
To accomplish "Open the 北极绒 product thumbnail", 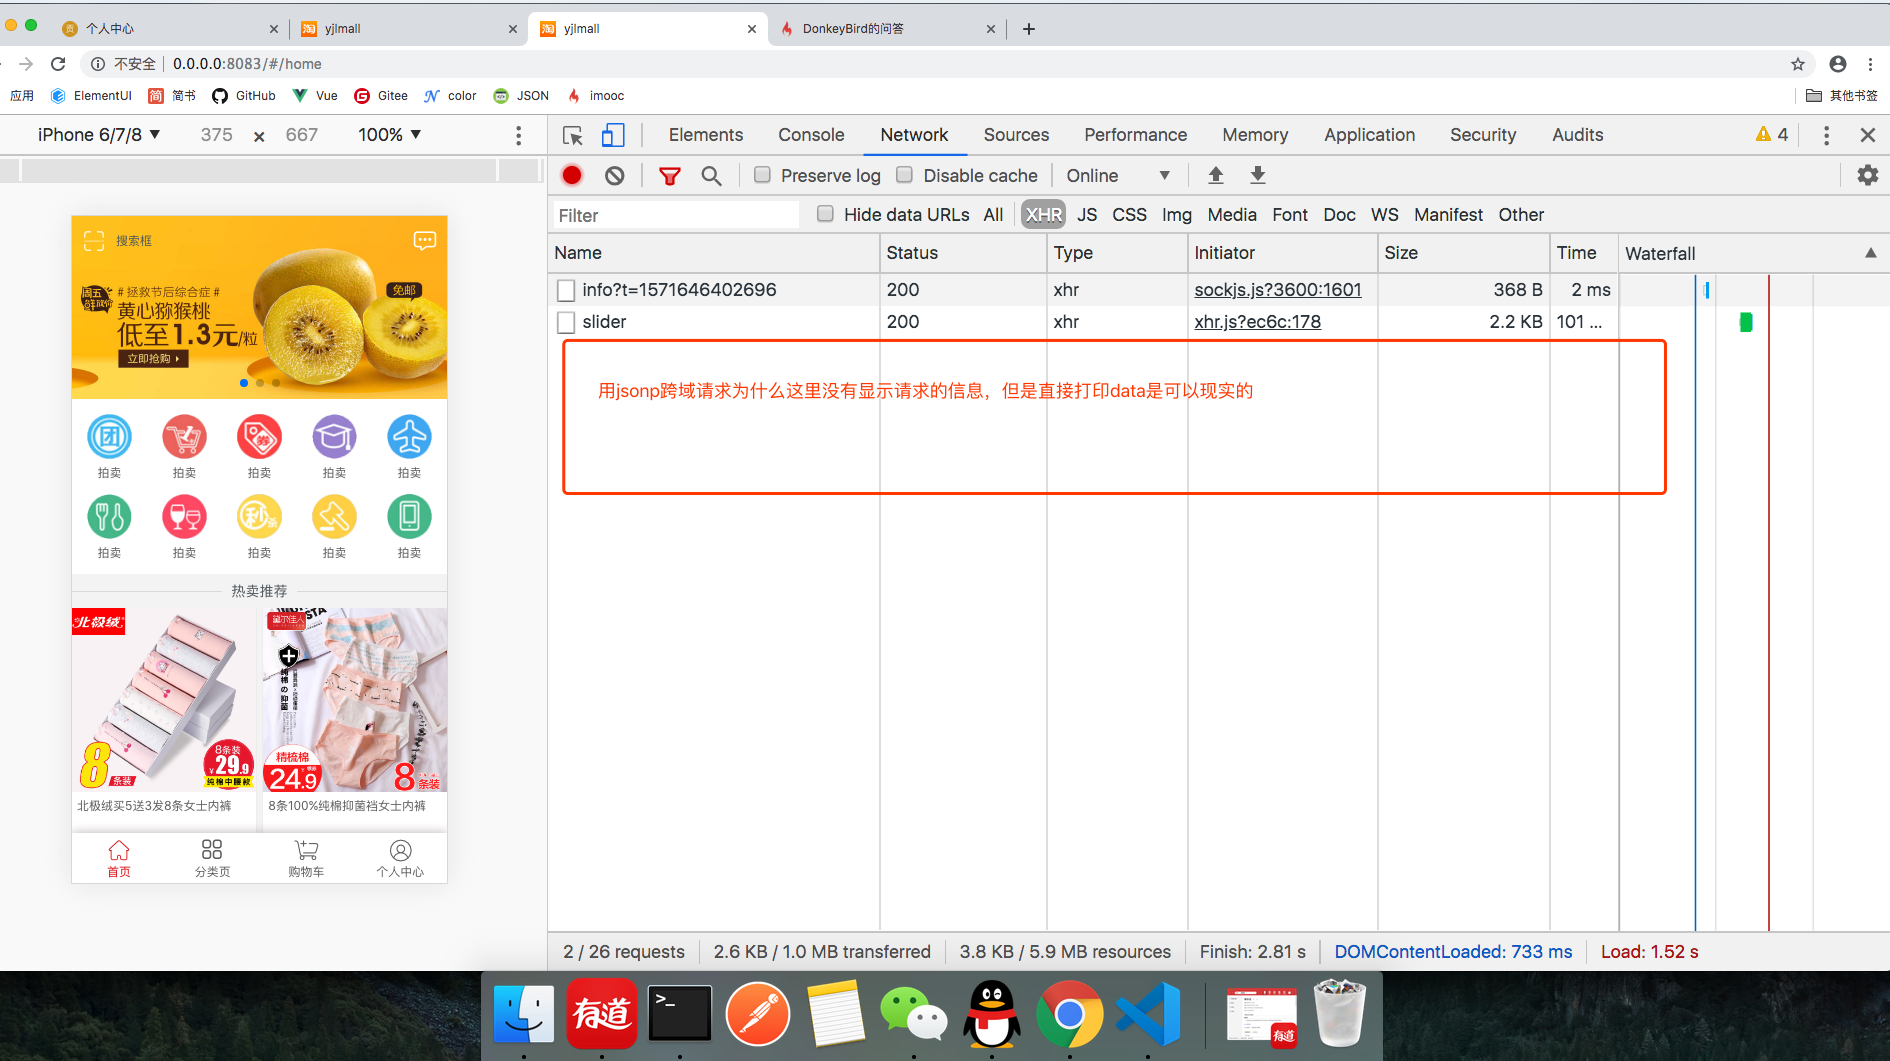I will [164, 699].
